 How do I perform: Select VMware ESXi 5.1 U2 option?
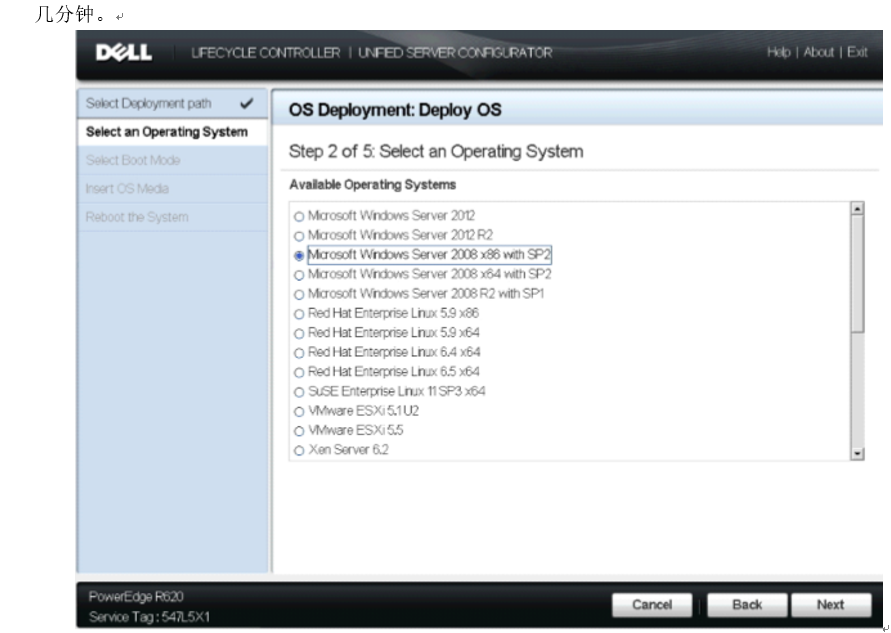click(299, 412)
